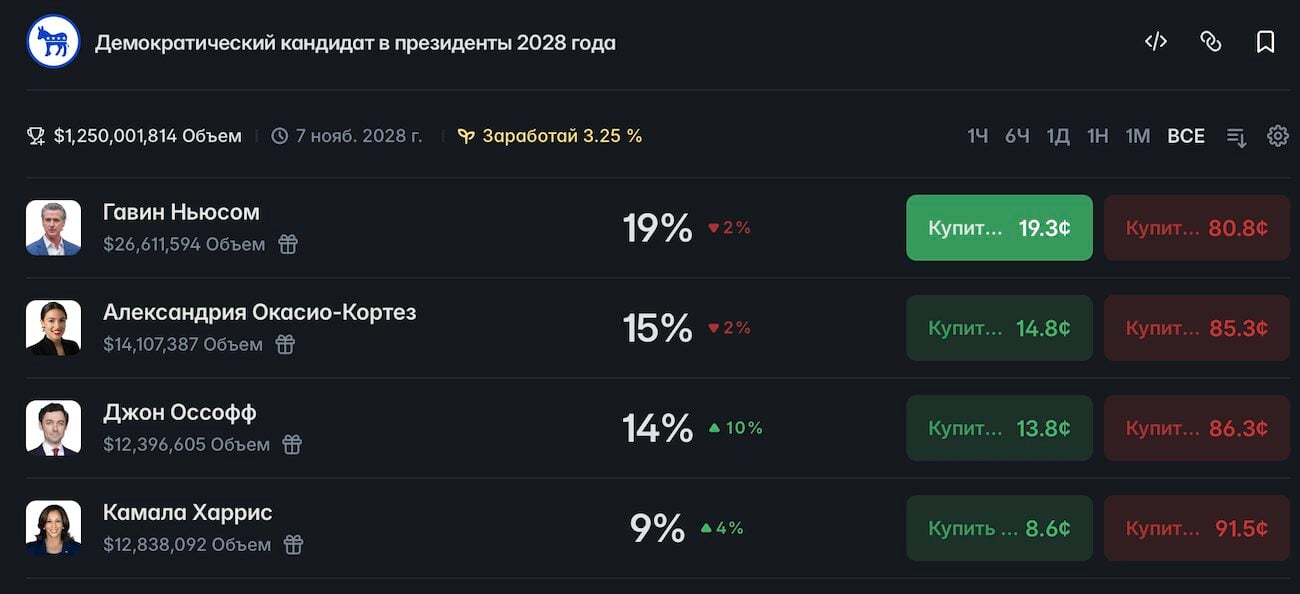1300x594 pixels.
Task: Click the embed code icon
Action: 1156,42
